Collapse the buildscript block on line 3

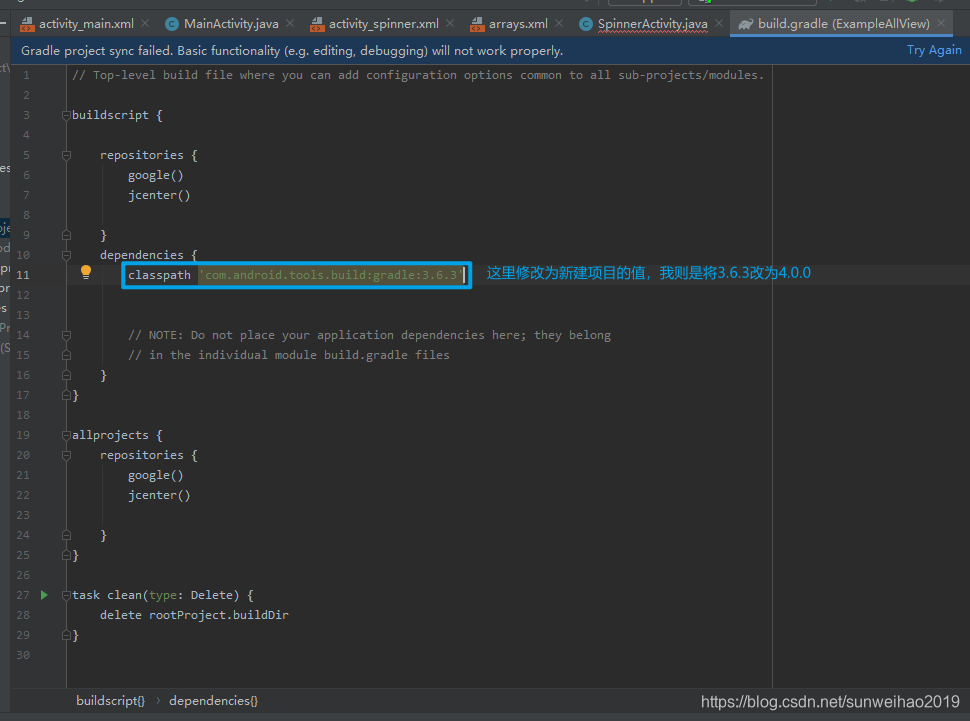coord(66,114)
